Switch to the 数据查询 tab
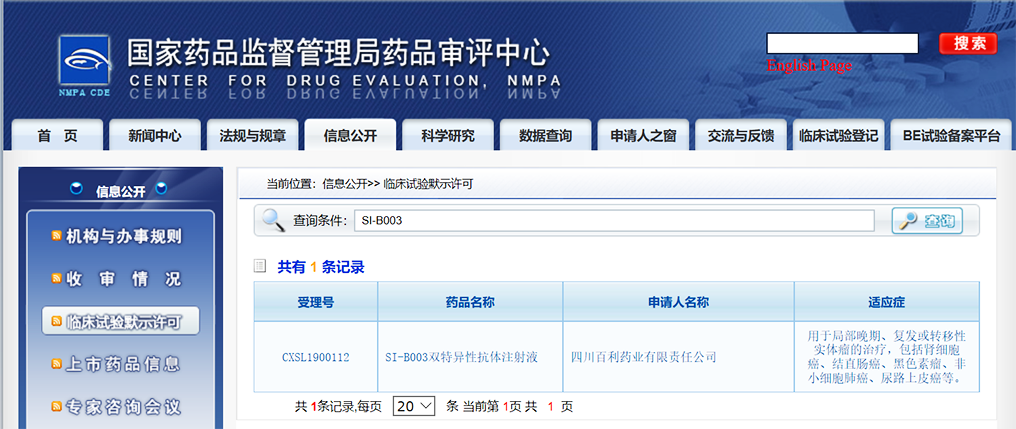The width and height of the screenshot is (1016, 429). (545, 136)
